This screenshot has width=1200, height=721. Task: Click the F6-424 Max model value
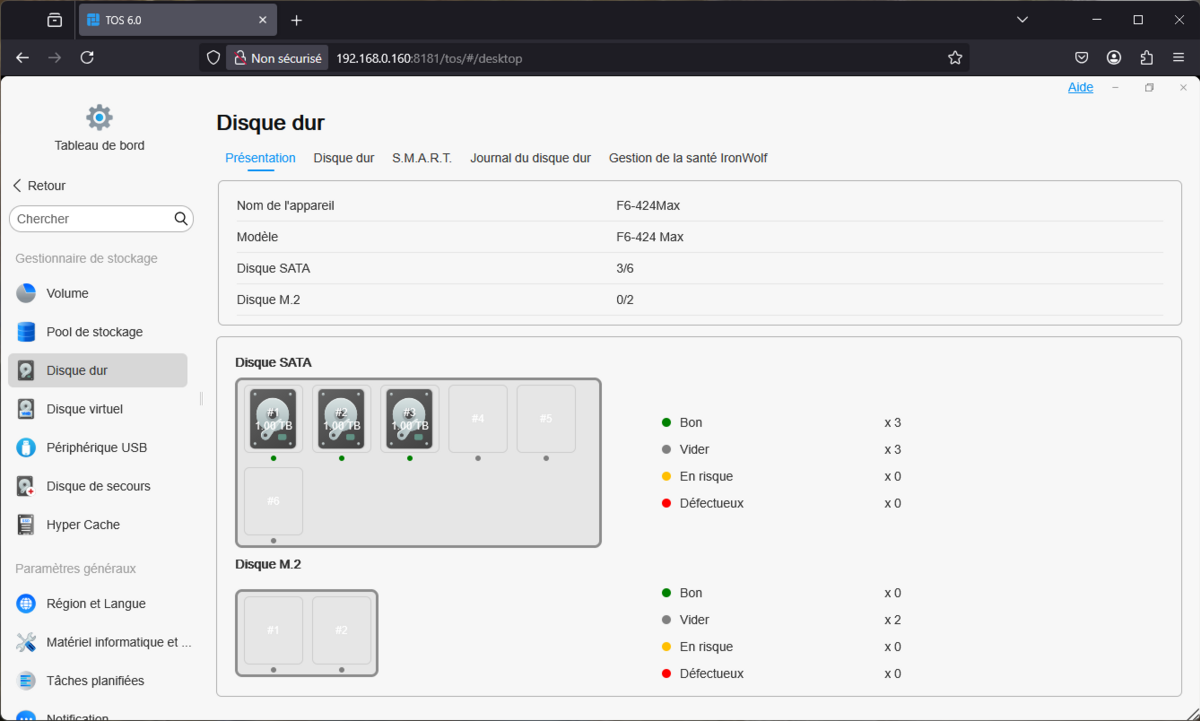(x=650, y=237)
